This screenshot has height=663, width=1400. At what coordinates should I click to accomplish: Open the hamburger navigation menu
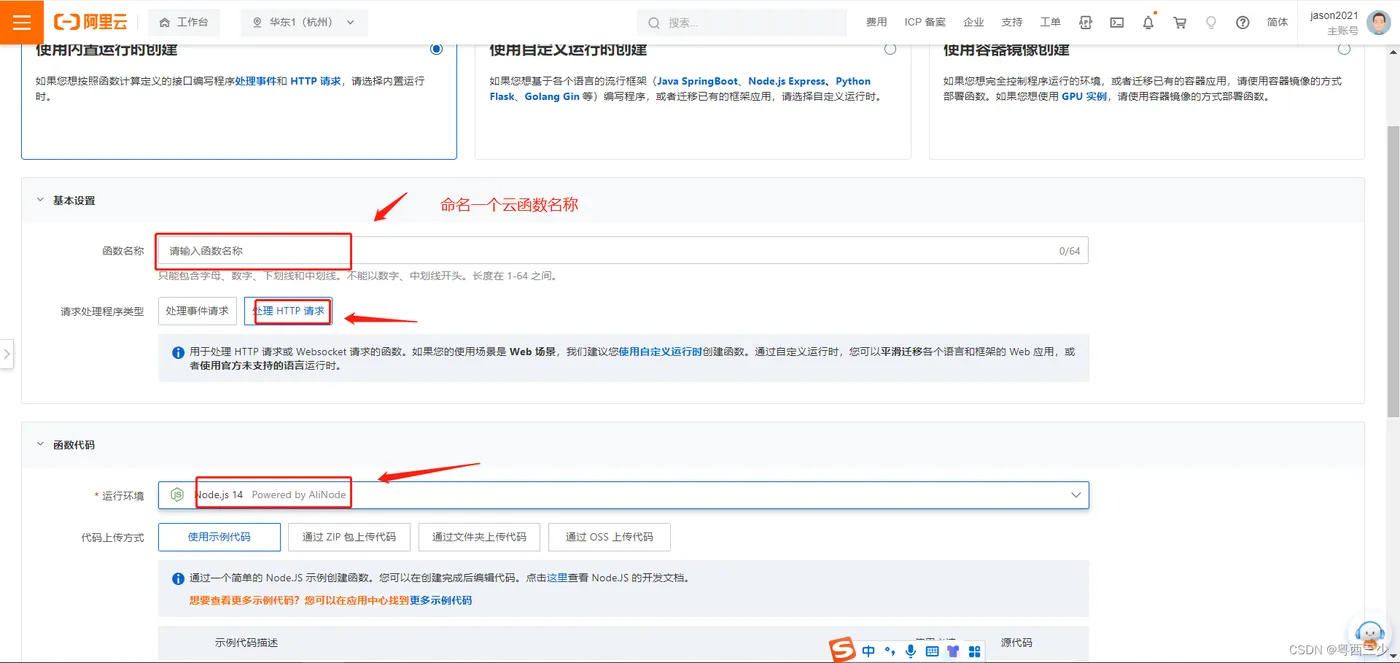[22, 22]
